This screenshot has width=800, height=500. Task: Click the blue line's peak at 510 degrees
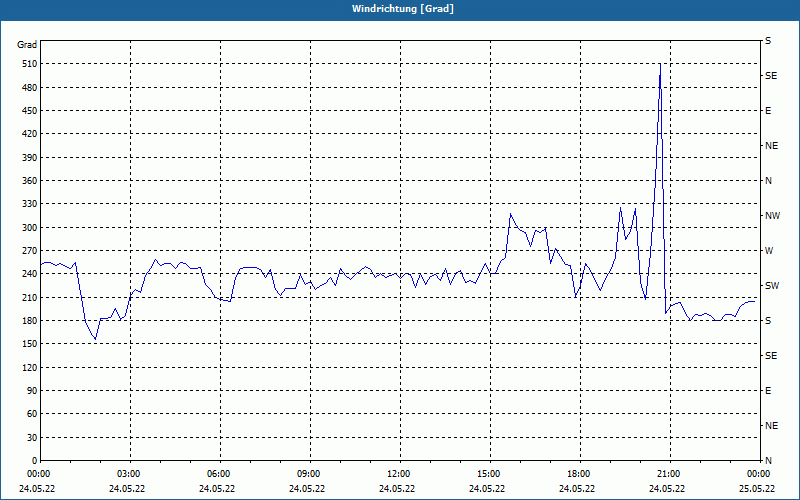660,64
